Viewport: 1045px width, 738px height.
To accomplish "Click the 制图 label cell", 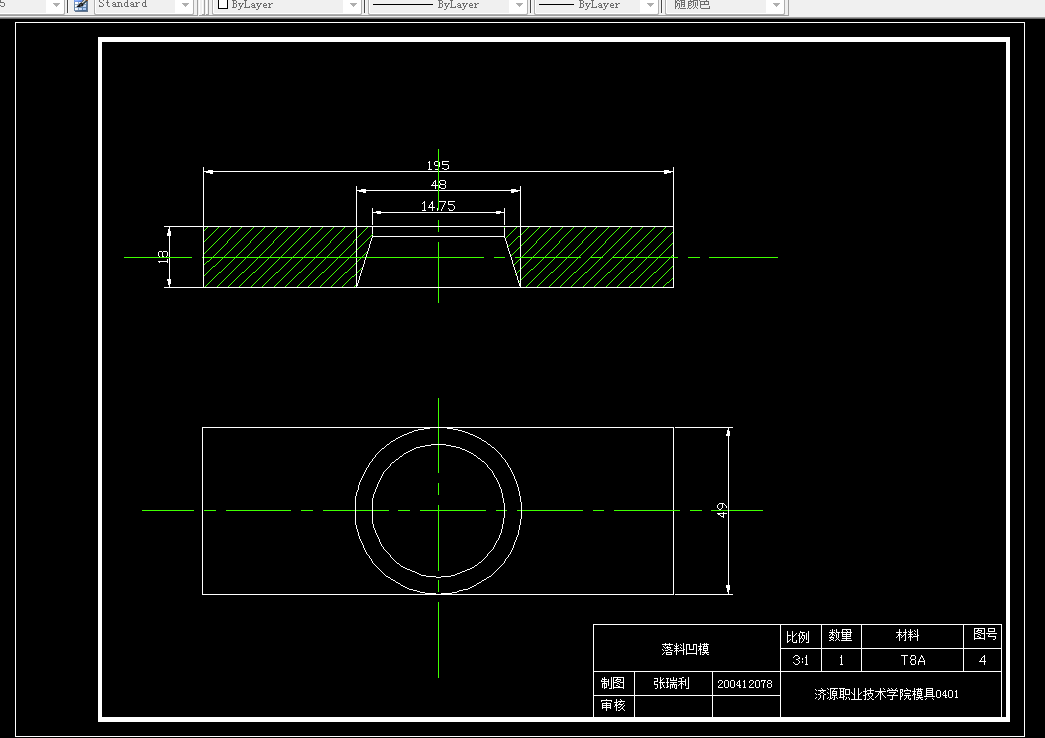I will (612, 683).
